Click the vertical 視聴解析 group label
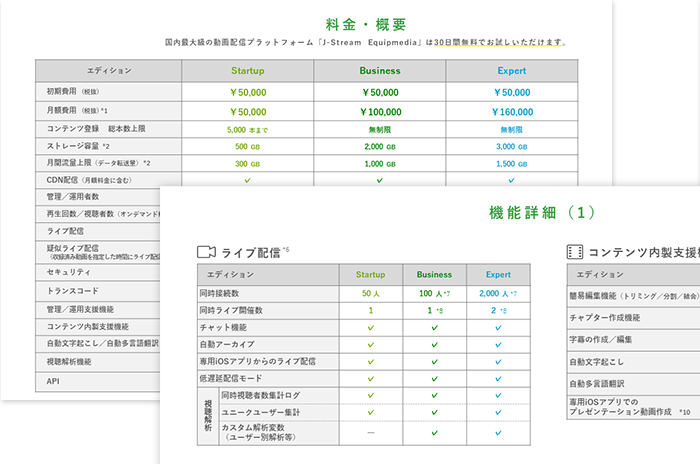 [208, 416]
